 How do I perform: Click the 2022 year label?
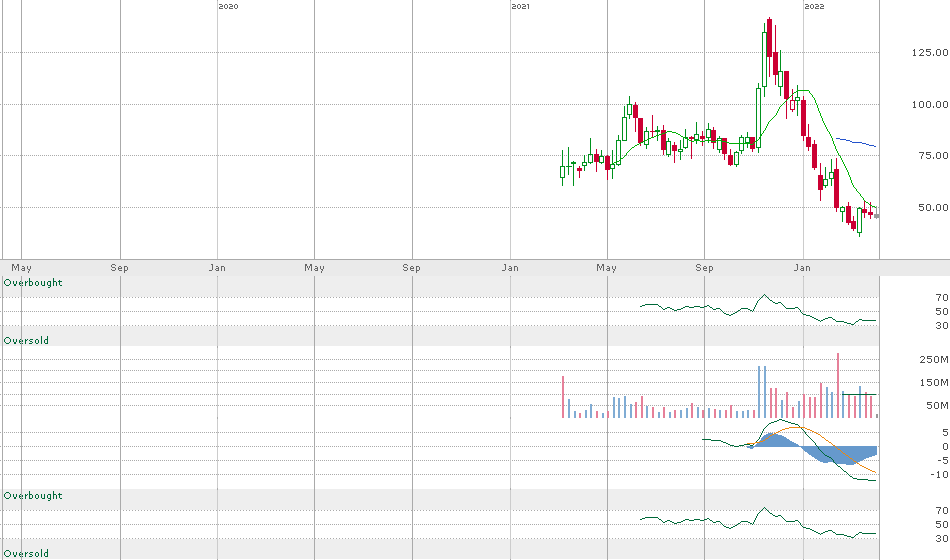click(814, 6)
